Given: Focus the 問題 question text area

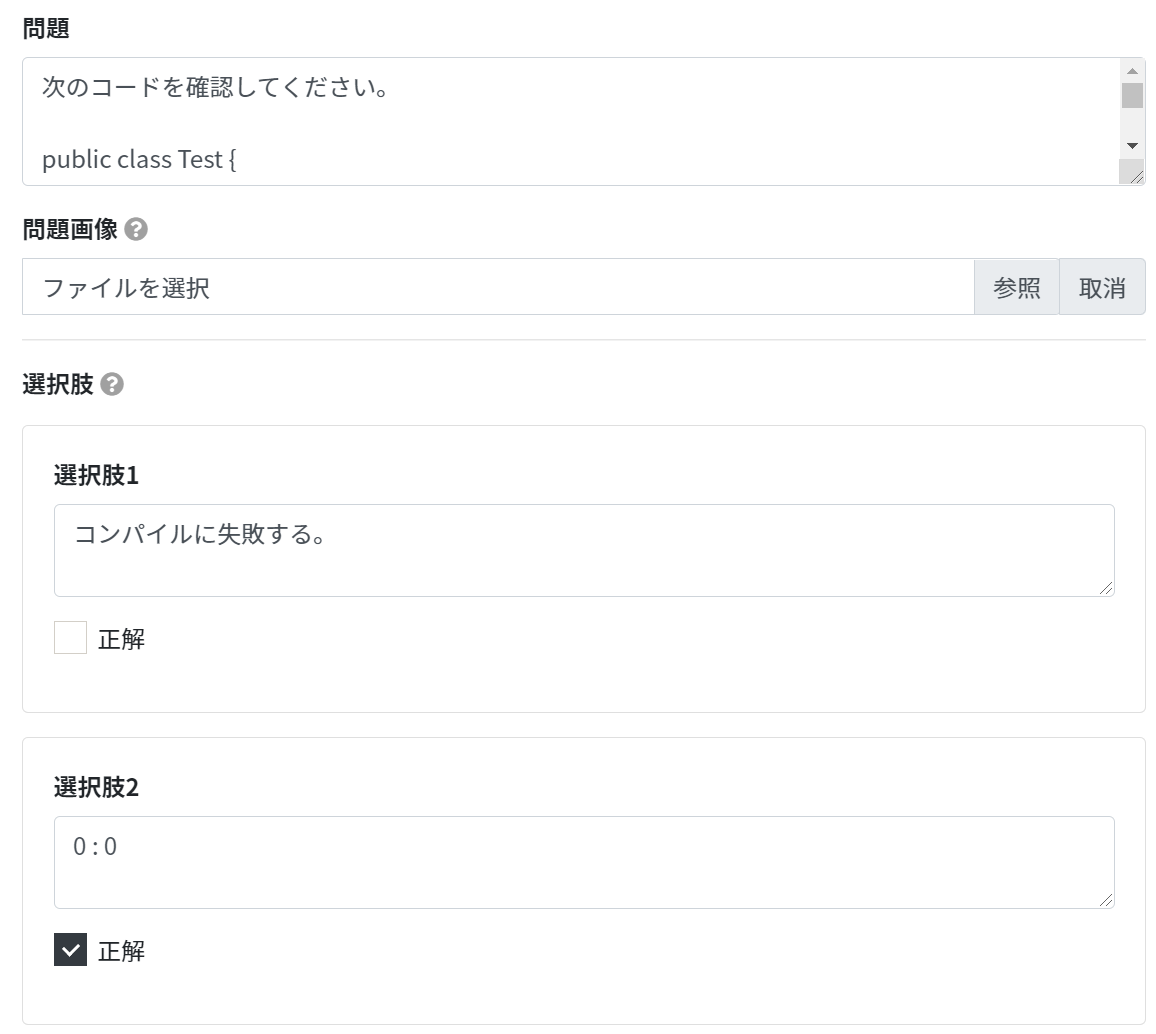Looking at the screenshot, I should coord(571,122).
